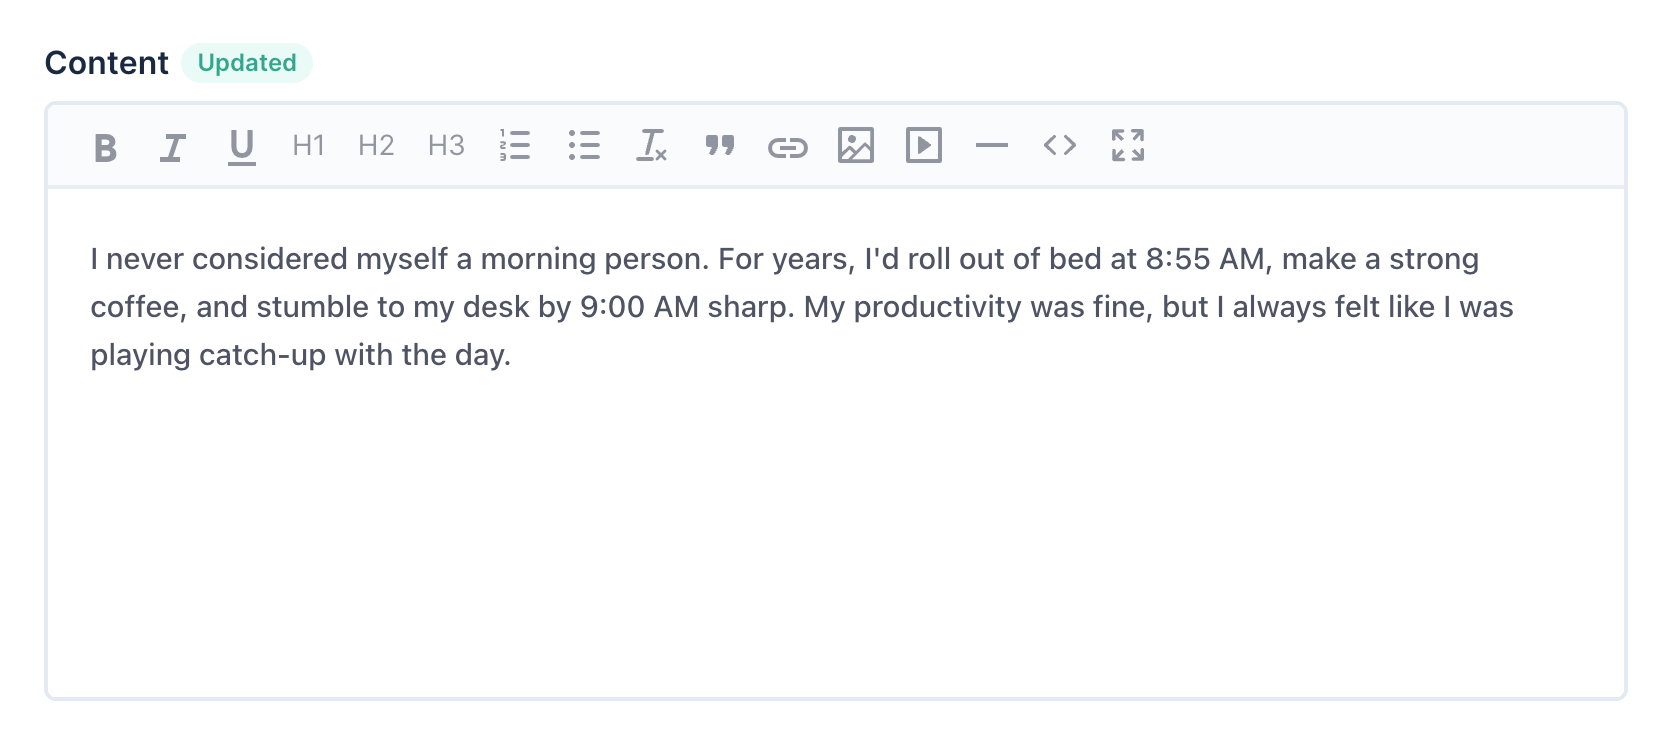Click inside the article text area
The height and width of the screenshot is (751, 1678).
pos(800,500)
